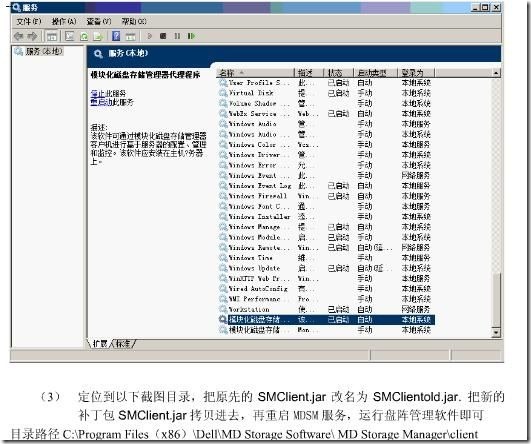
Task: Select the Windows Module service row
Action: tap(326, 237)
